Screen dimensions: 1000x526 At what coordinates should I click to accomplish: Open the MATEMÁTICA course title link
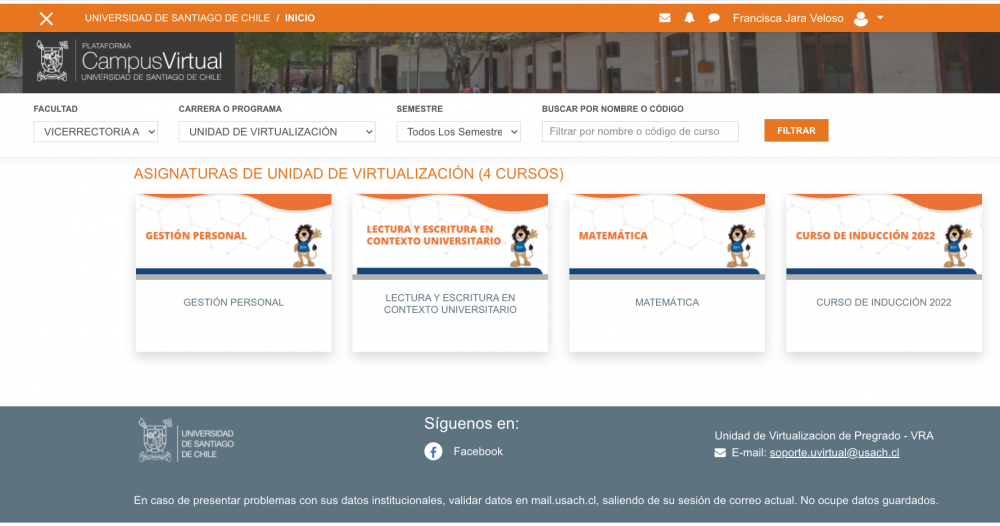667,302
